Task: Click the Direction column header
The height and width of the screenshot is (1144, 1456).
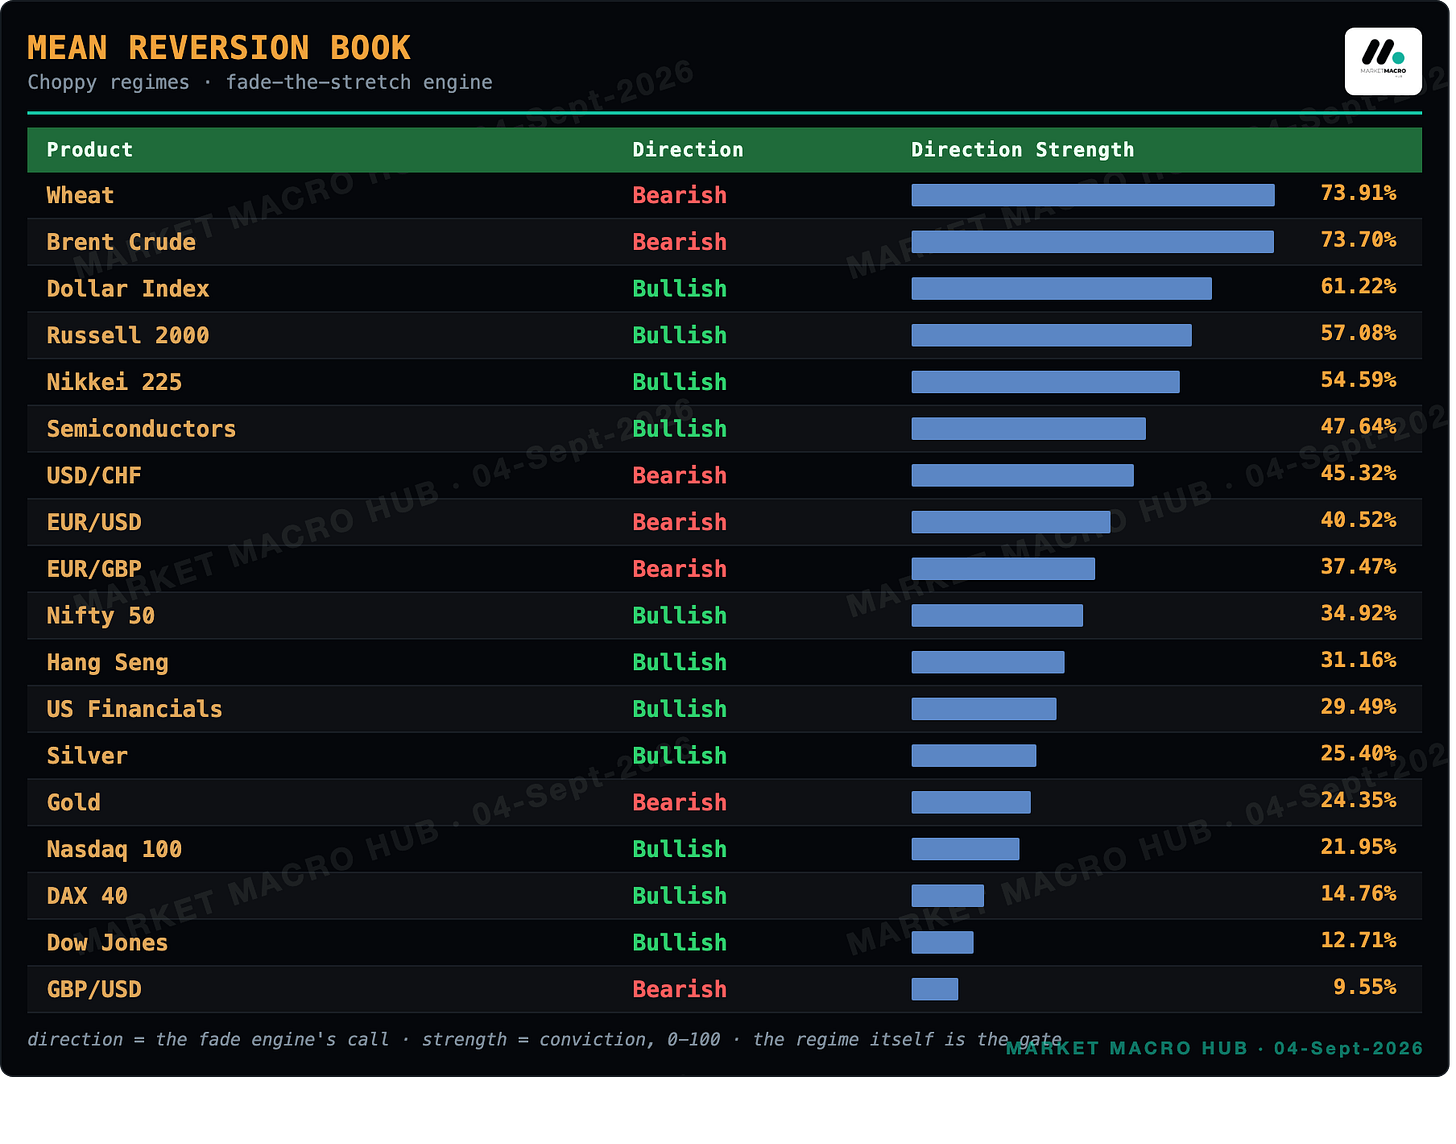Action: [x=688, y=150]
